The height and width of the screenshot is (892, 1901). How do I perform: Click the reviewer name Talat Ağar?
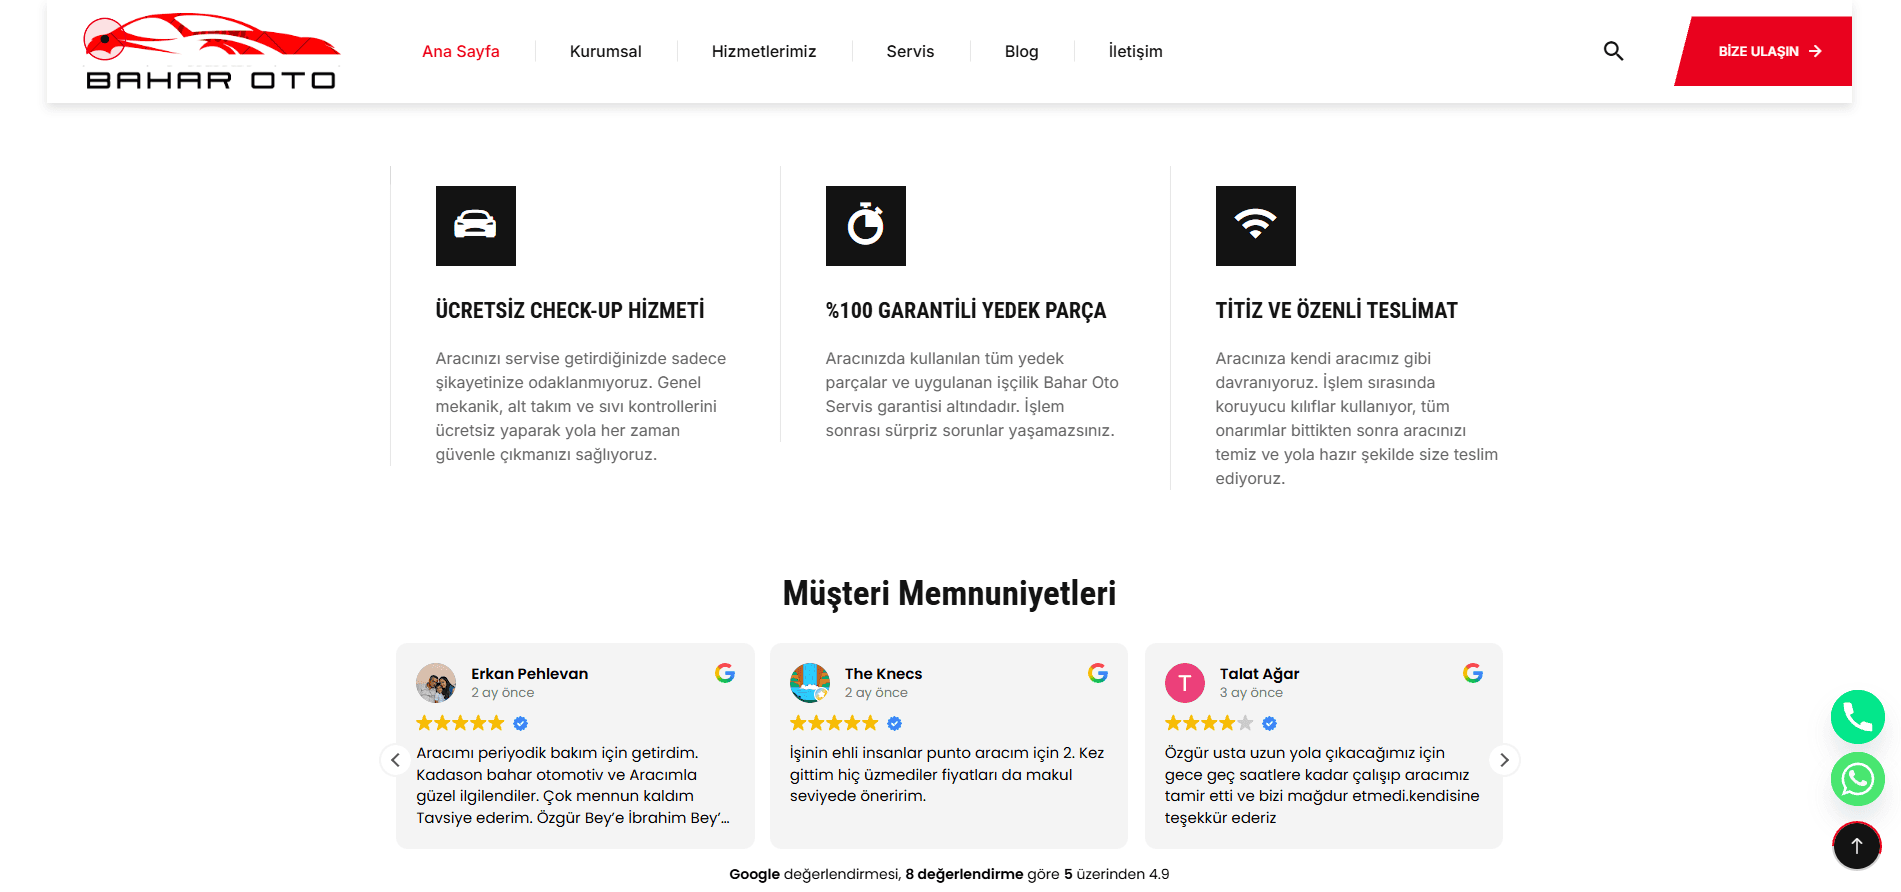(x=1260, y=674)
